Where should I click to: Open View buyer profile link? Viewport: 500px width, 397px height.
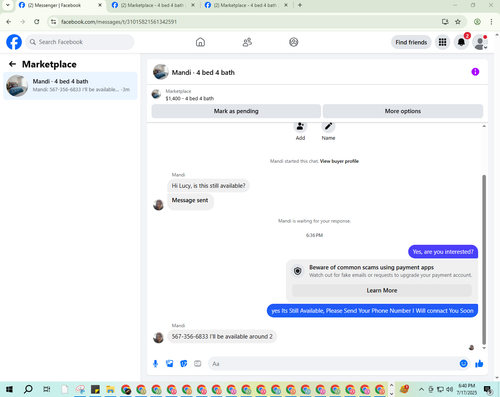click(x=339, y=161)
